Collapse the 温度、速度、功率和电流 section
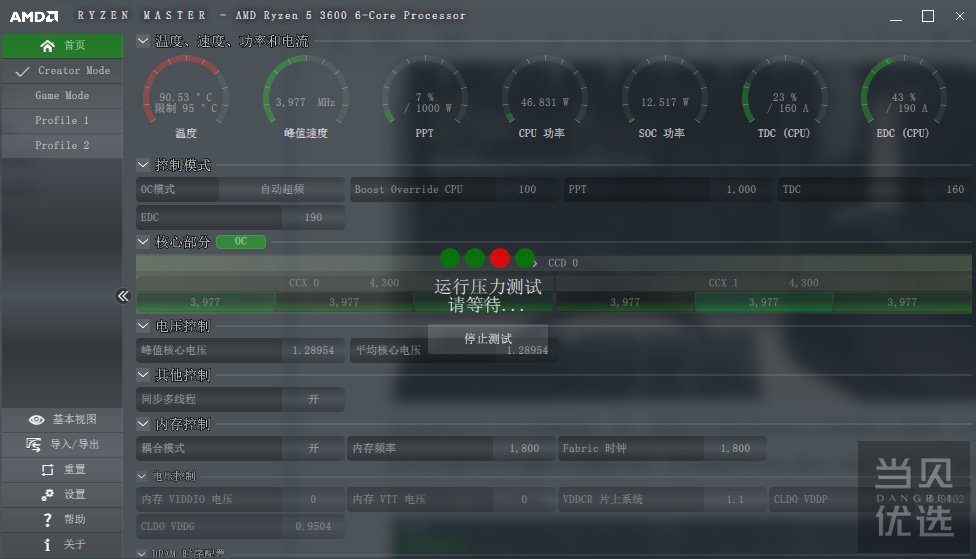This screenshot has width=976, height=559. [143, 41]
